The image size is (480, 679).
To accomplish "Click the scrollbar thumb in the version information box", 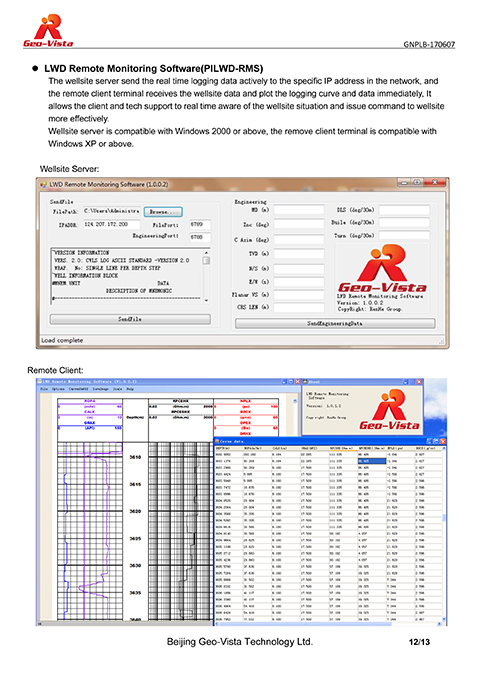I will pyautogui.click(x=206, y=260).
